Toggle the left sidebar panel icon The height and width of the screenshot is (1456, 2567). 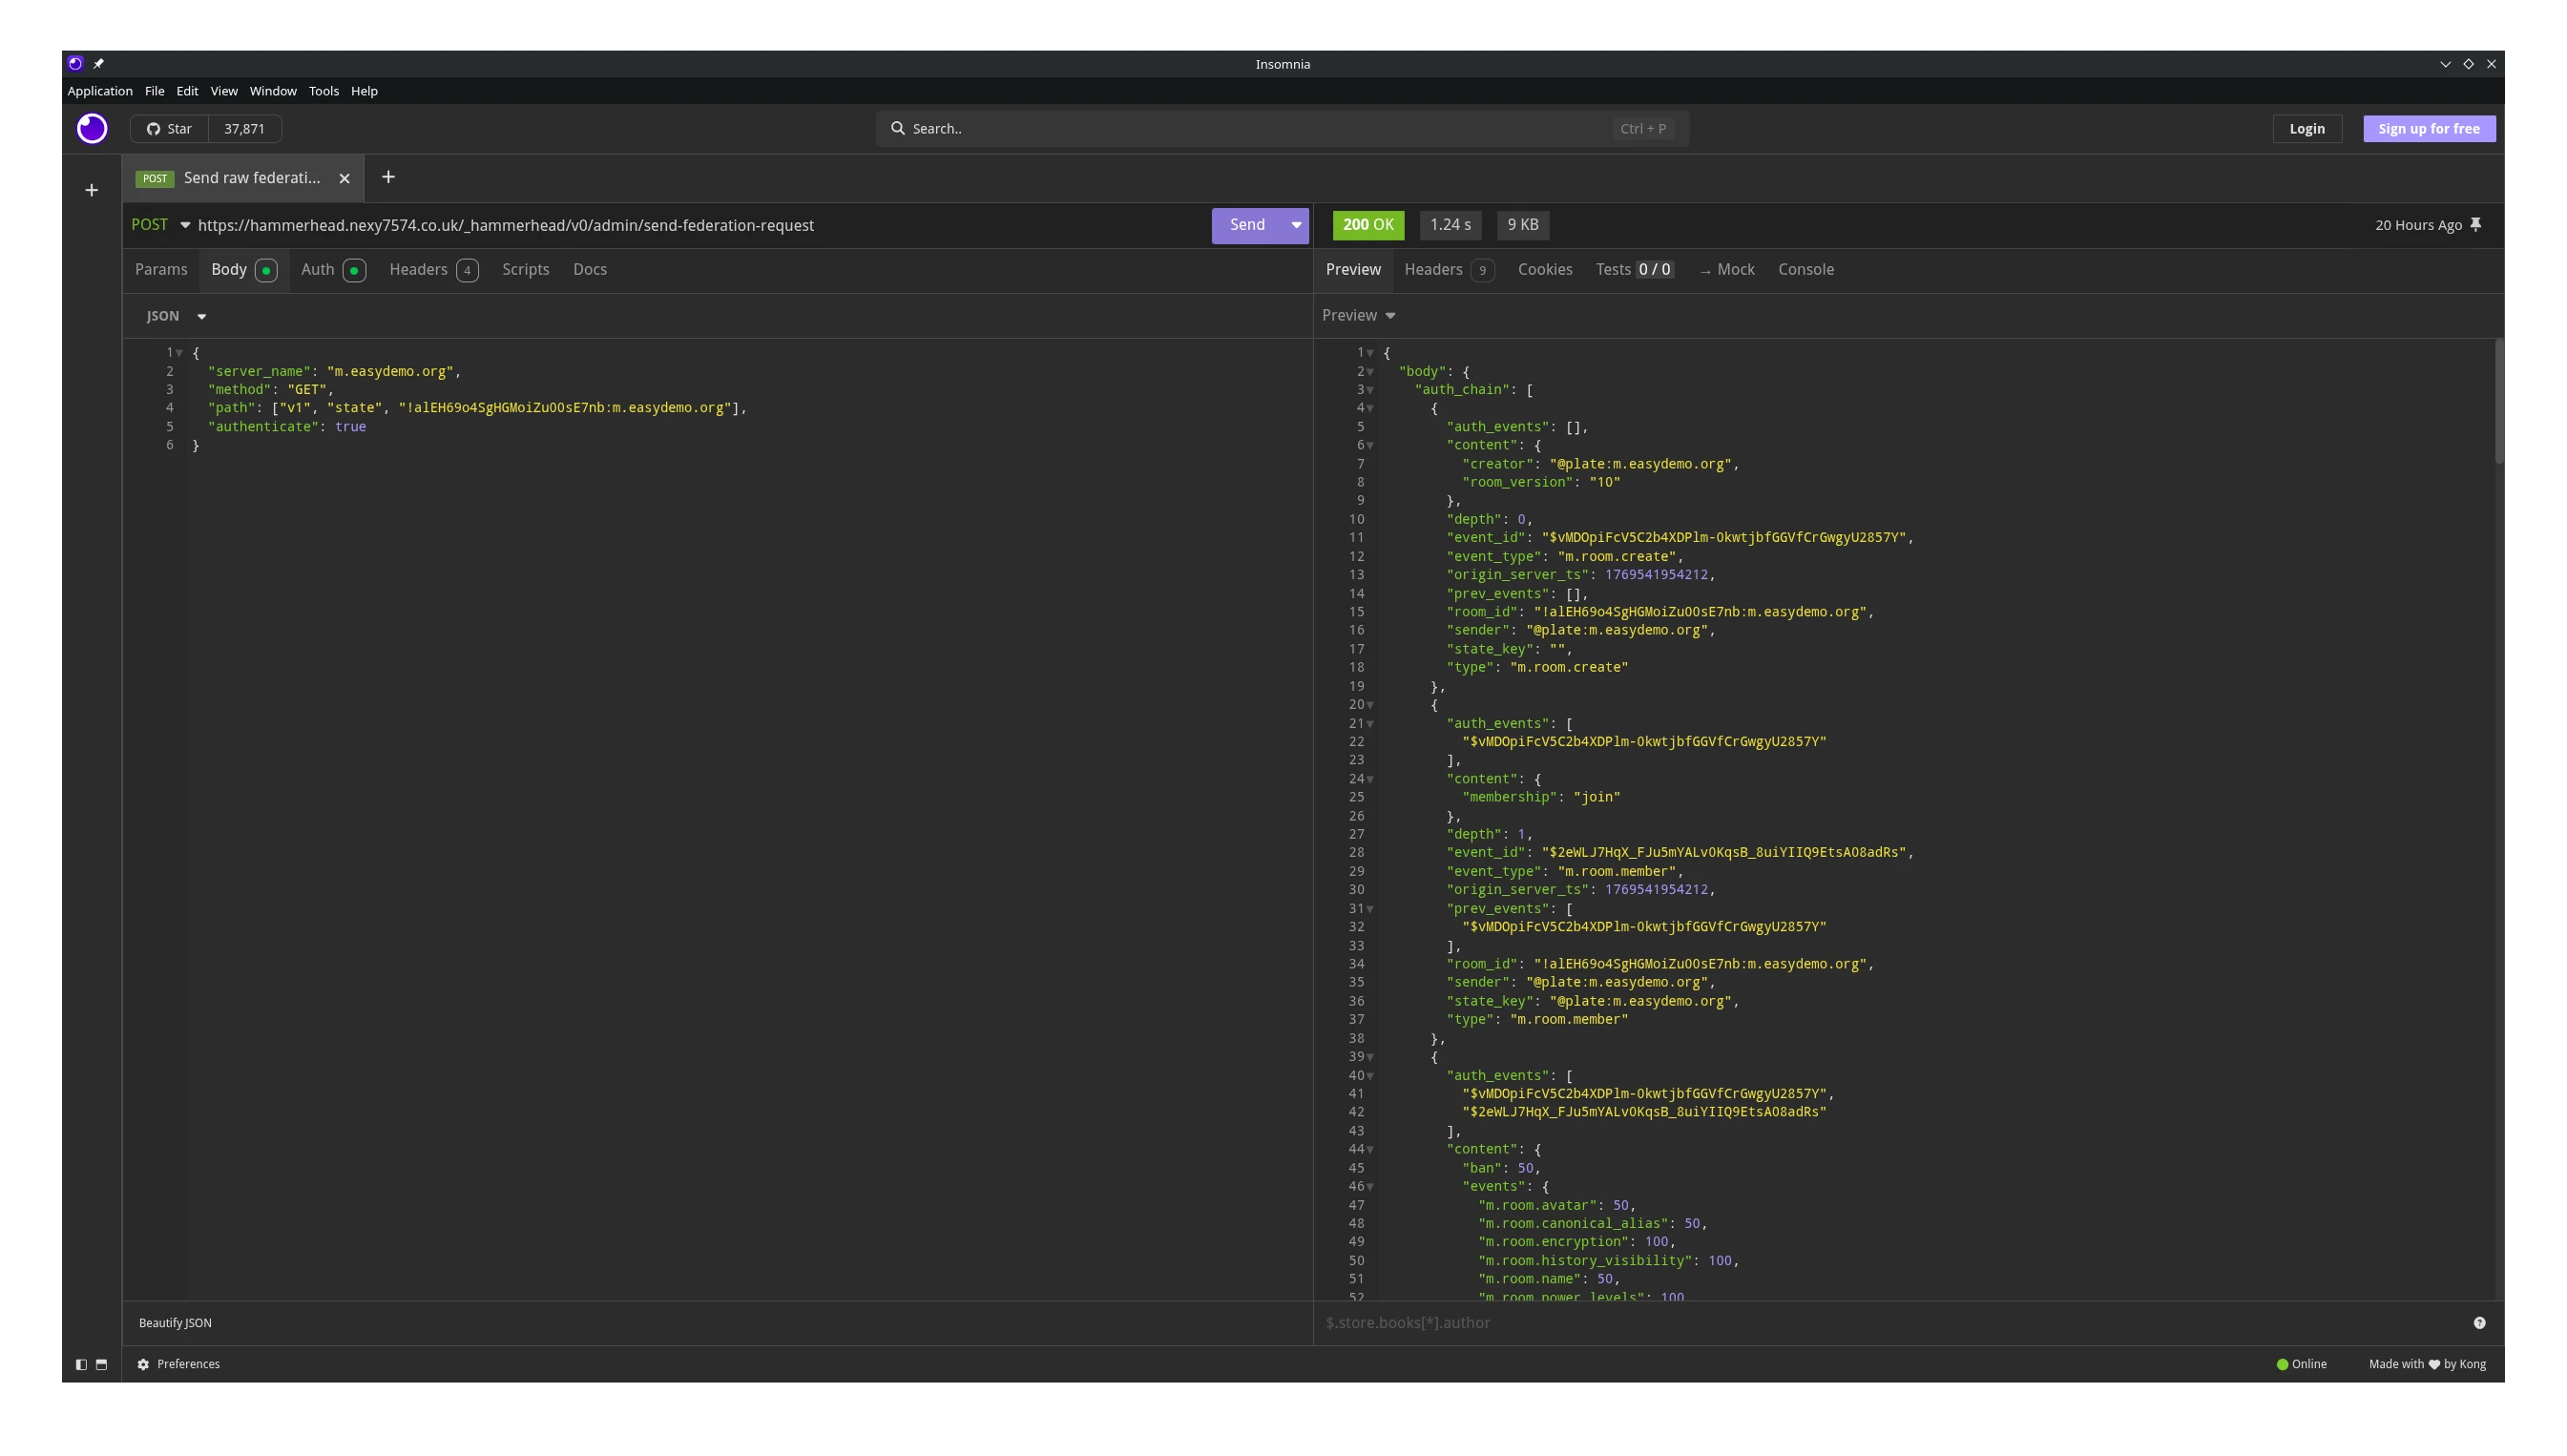pos(82,1364)
